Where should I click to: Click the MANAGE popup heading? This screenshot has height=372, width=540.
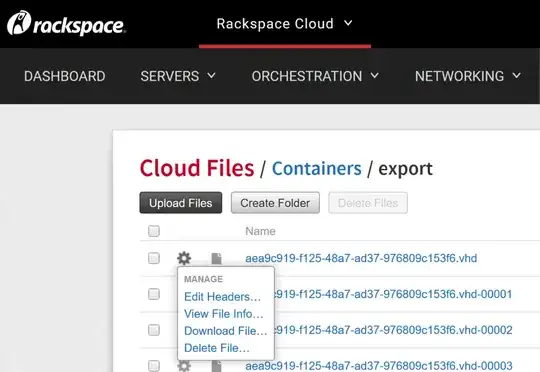[x=204, y=279]
